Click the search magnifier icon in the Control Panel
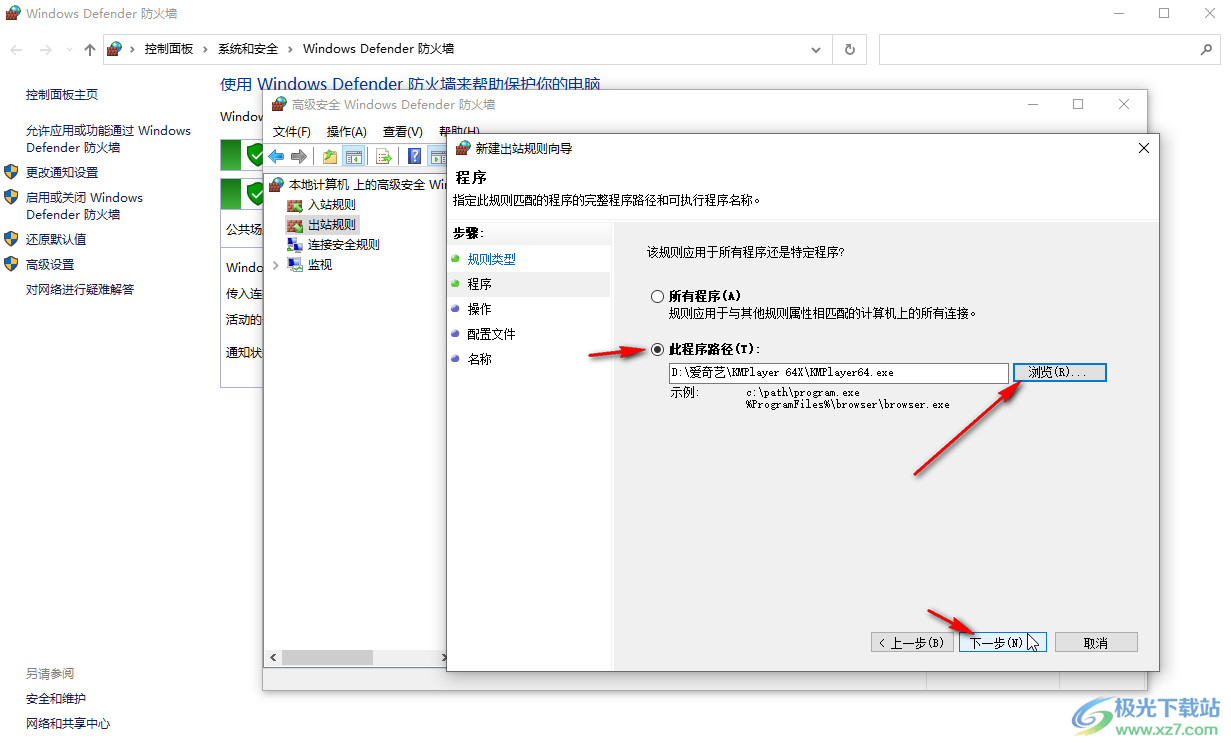The width and height of the screenshot is (1231, 746). click(1206, 49)
